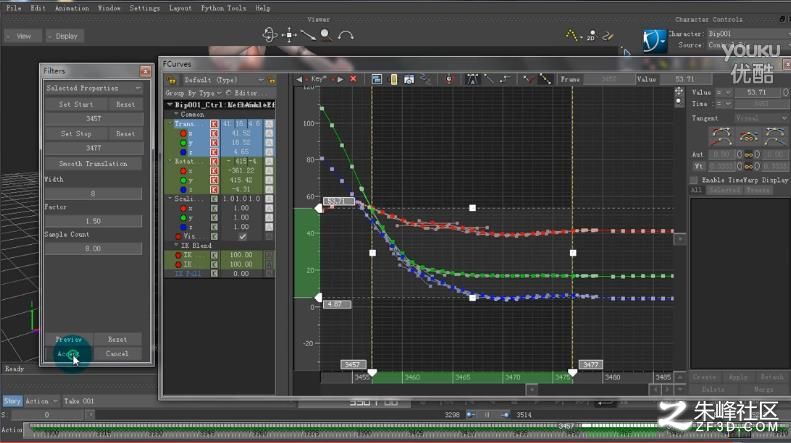Viewport: 791px width, 443px height.
Task: Switch to the Story tab
Action: (12, 401)
